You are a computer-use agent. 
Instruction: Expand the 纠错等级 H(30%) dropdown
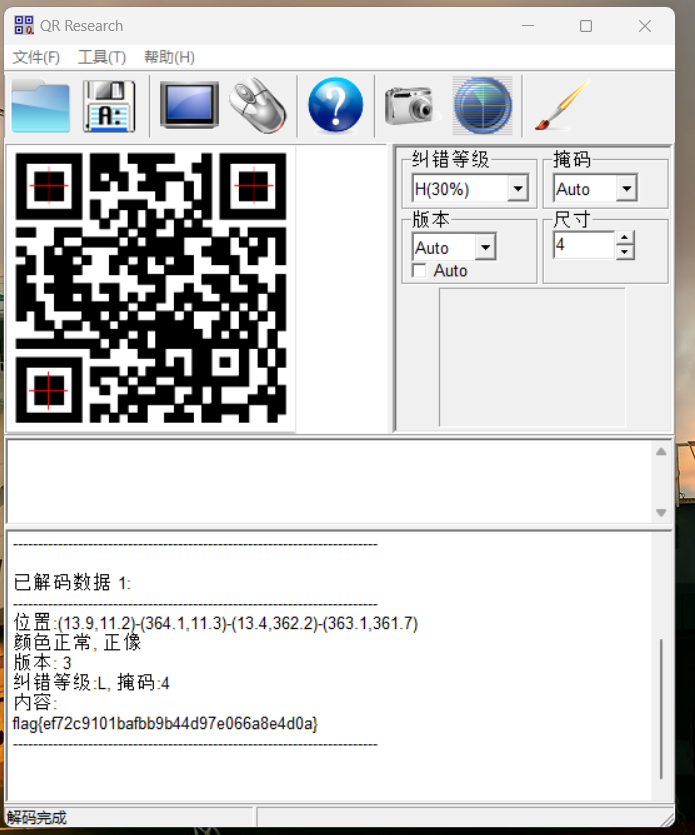tap(518, 188)
